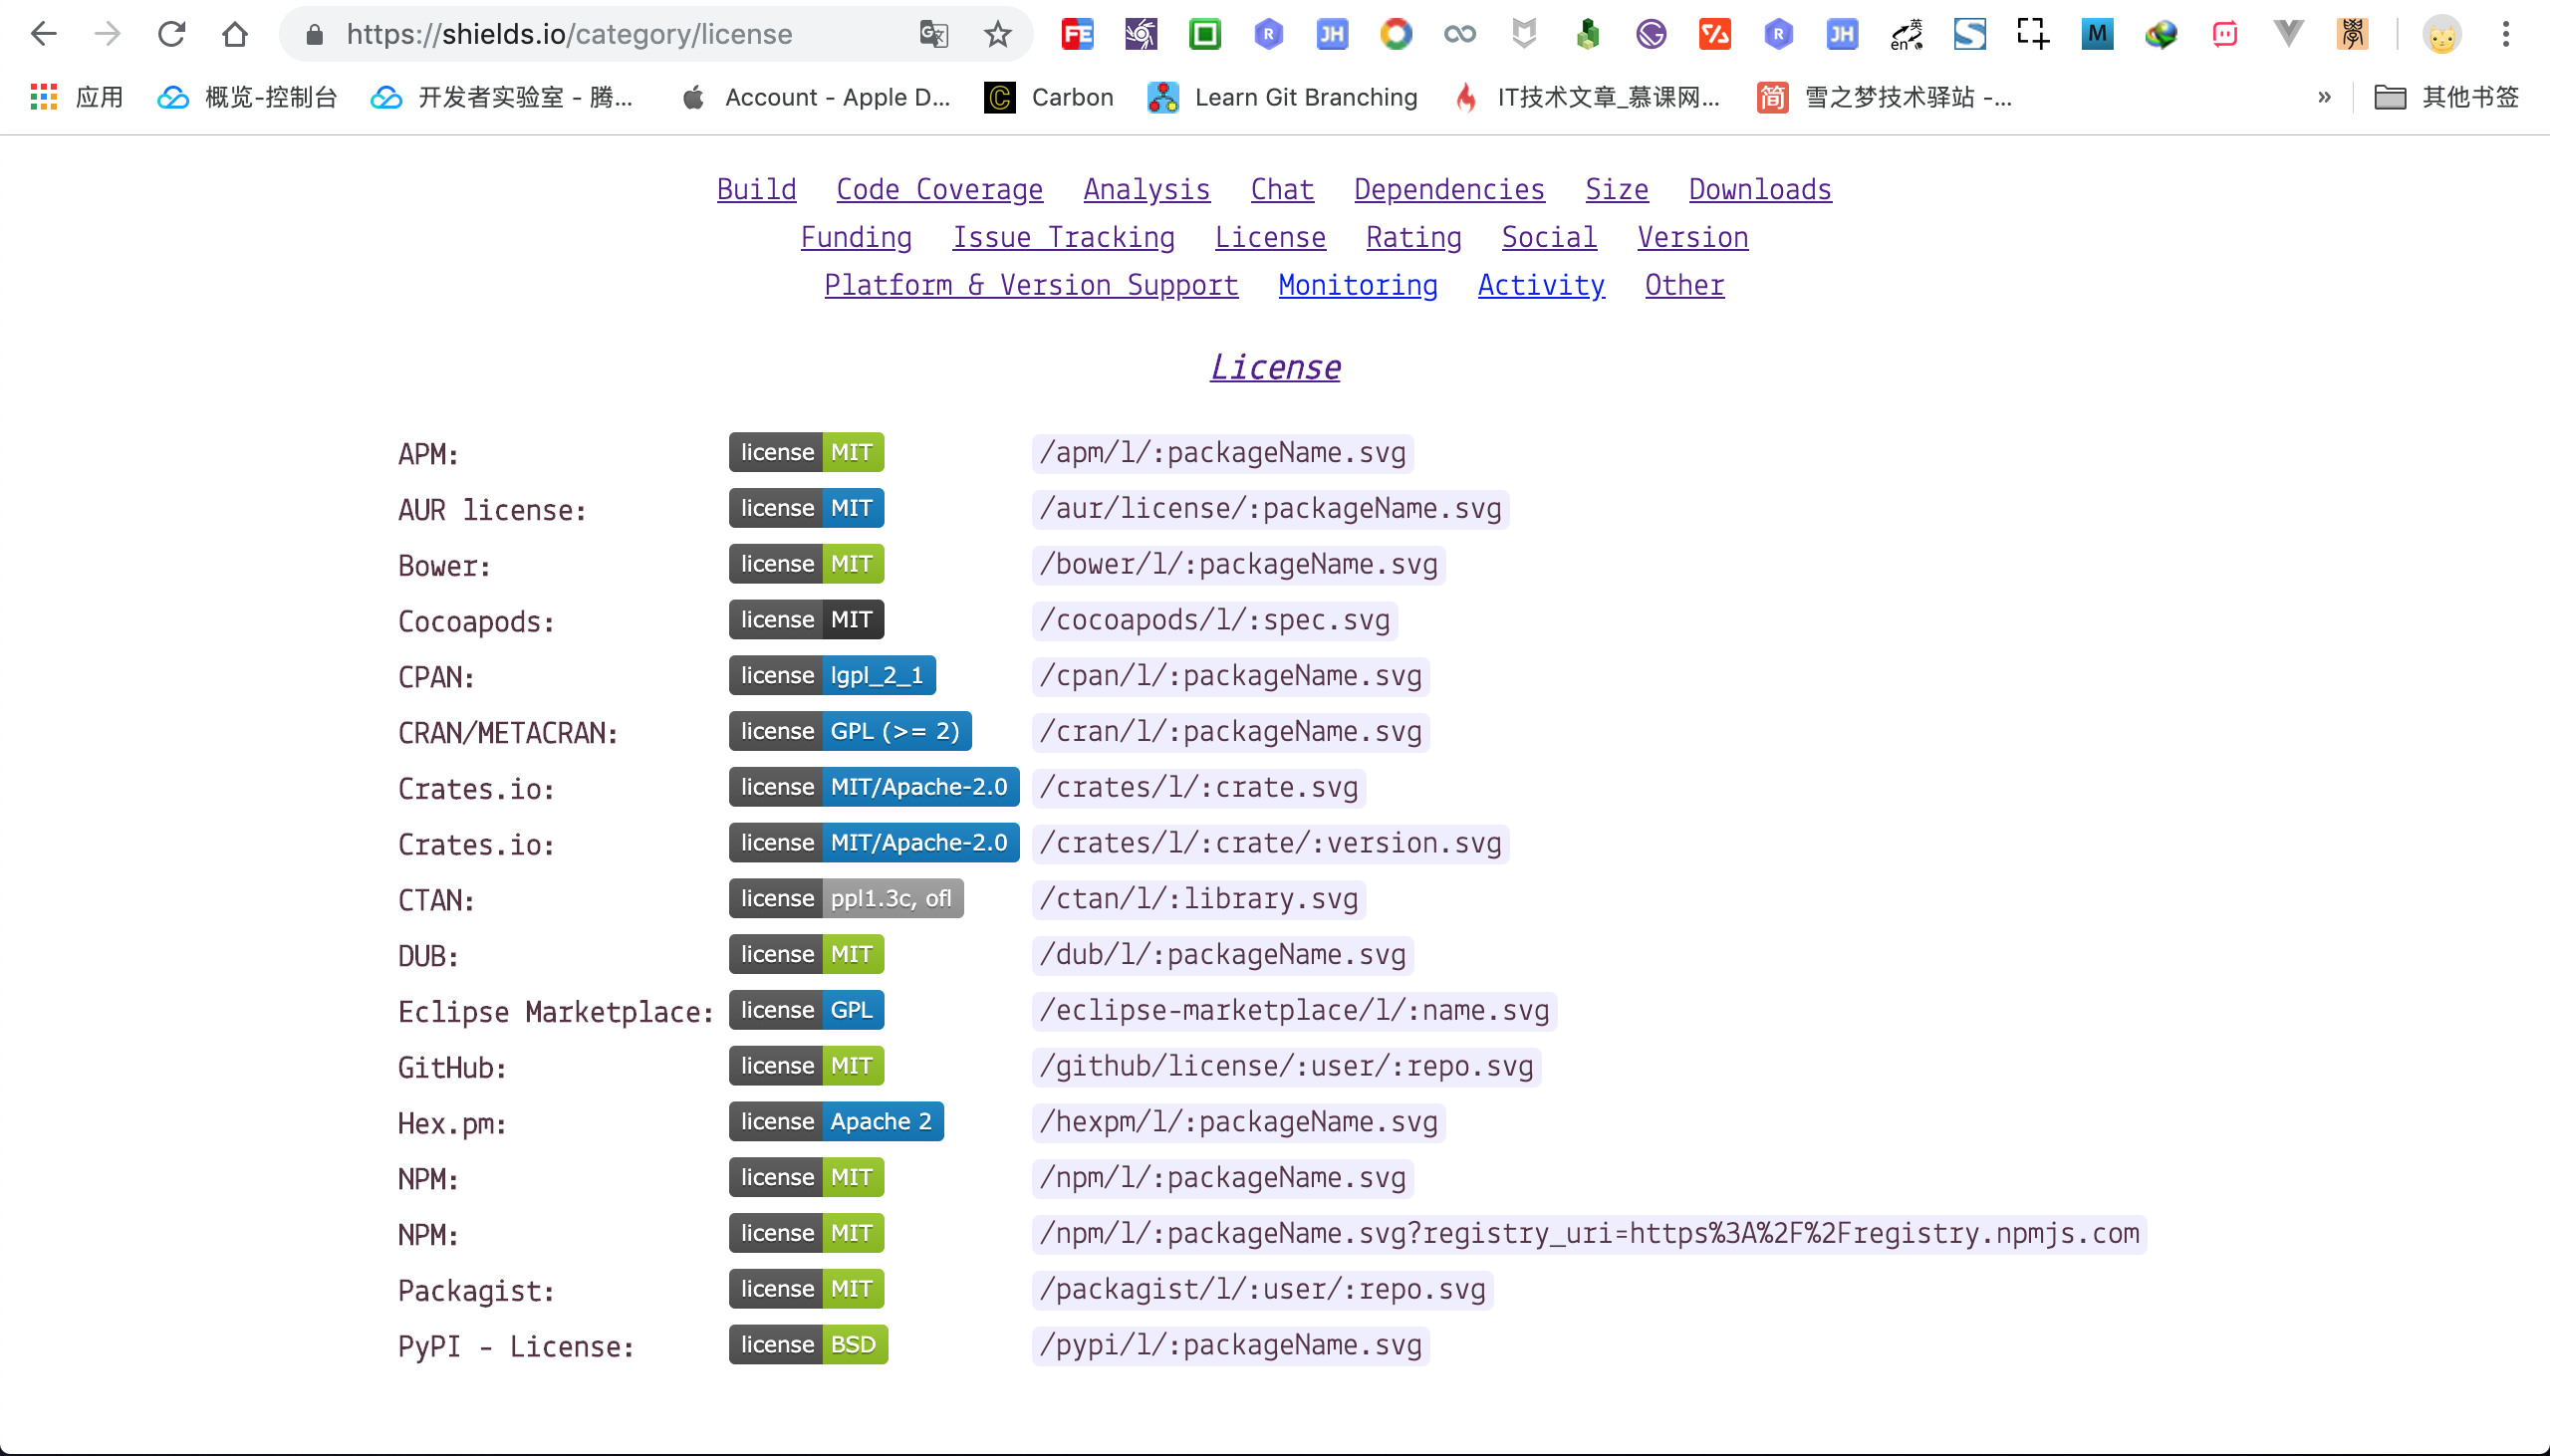Image resolution: width=2550 pixels, height=1456 pixels.
Task: Open the Chrome three-dot menu
Action: pos(2507,33)
